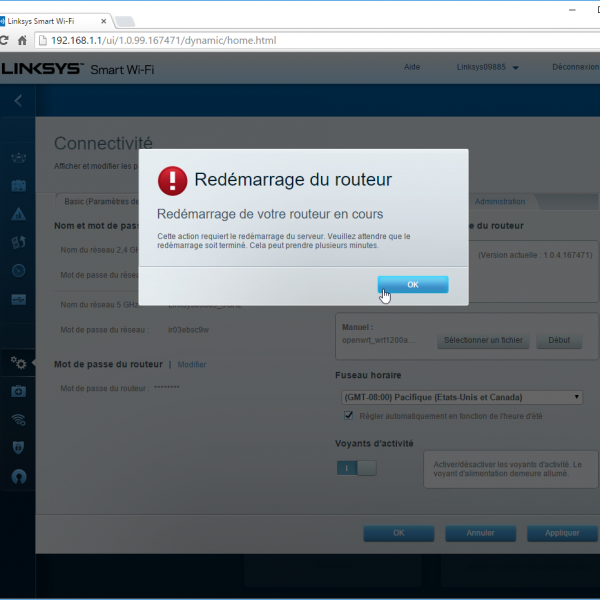Open the Security shield sidebar icon

(x=18, y=447)
